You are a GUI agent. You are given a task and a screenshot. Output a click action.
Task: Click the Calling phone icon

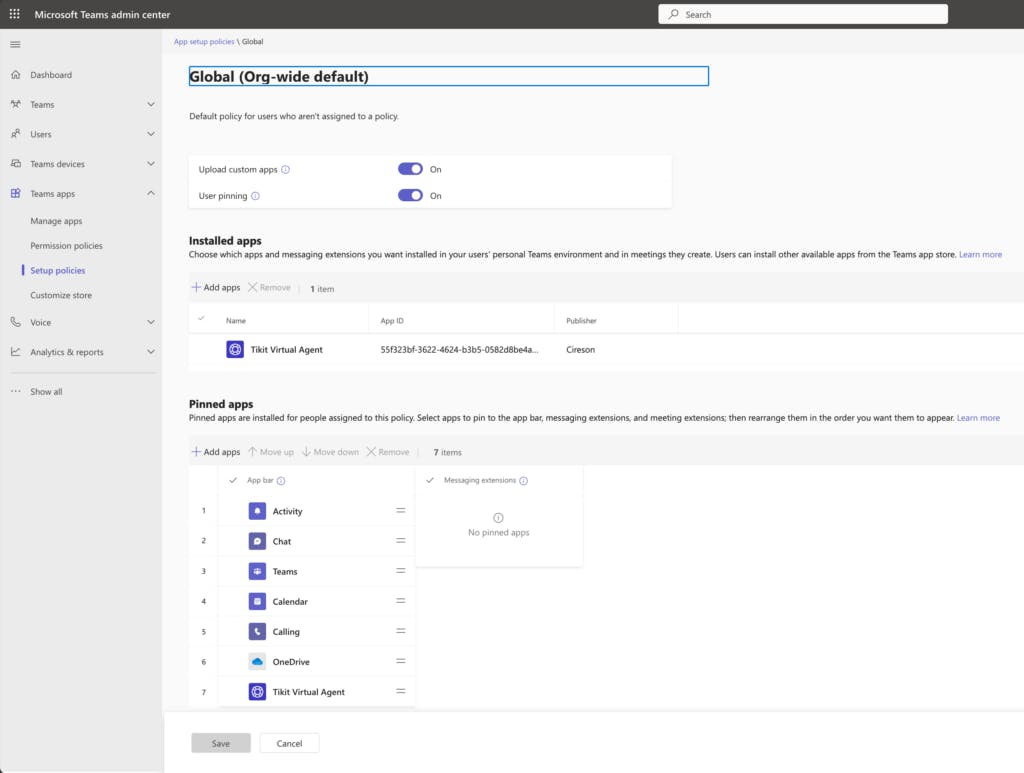point(257,632)
